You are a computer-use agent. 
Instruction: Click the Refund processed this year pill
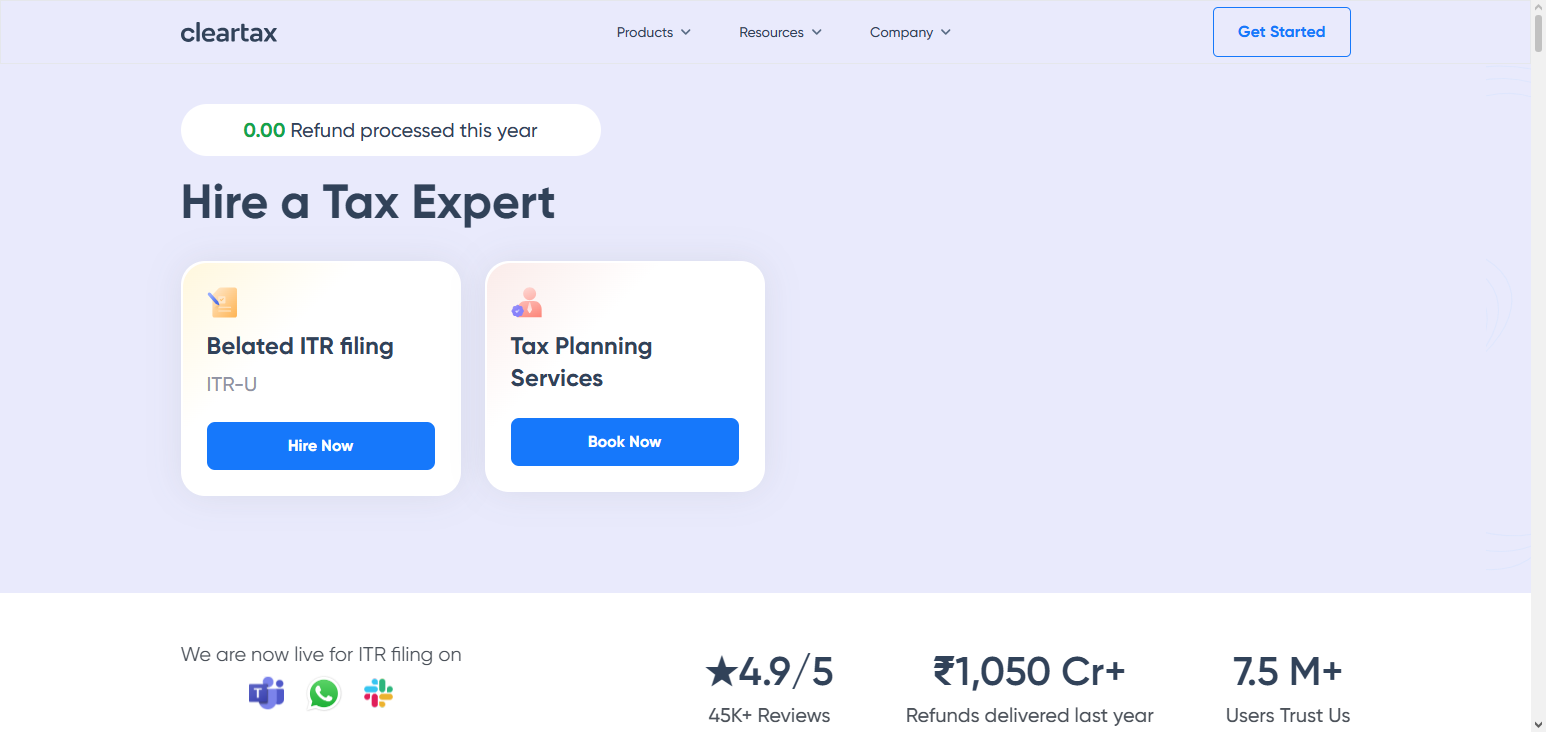[x=390, y=130]
